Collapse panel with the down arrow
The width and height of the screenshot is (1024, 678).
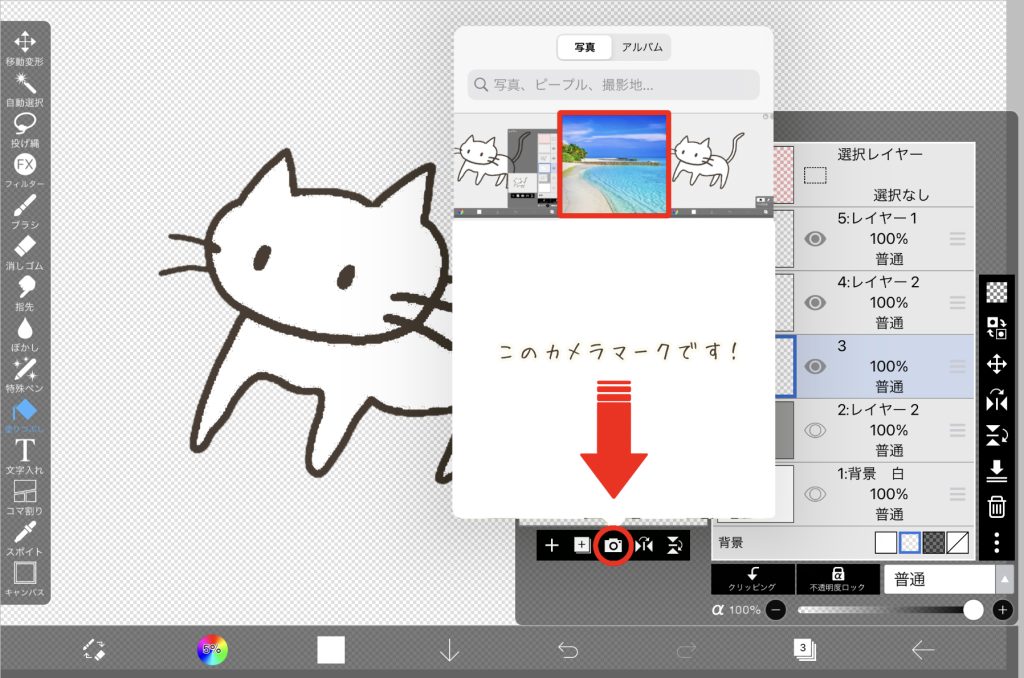tap(449, 651)
